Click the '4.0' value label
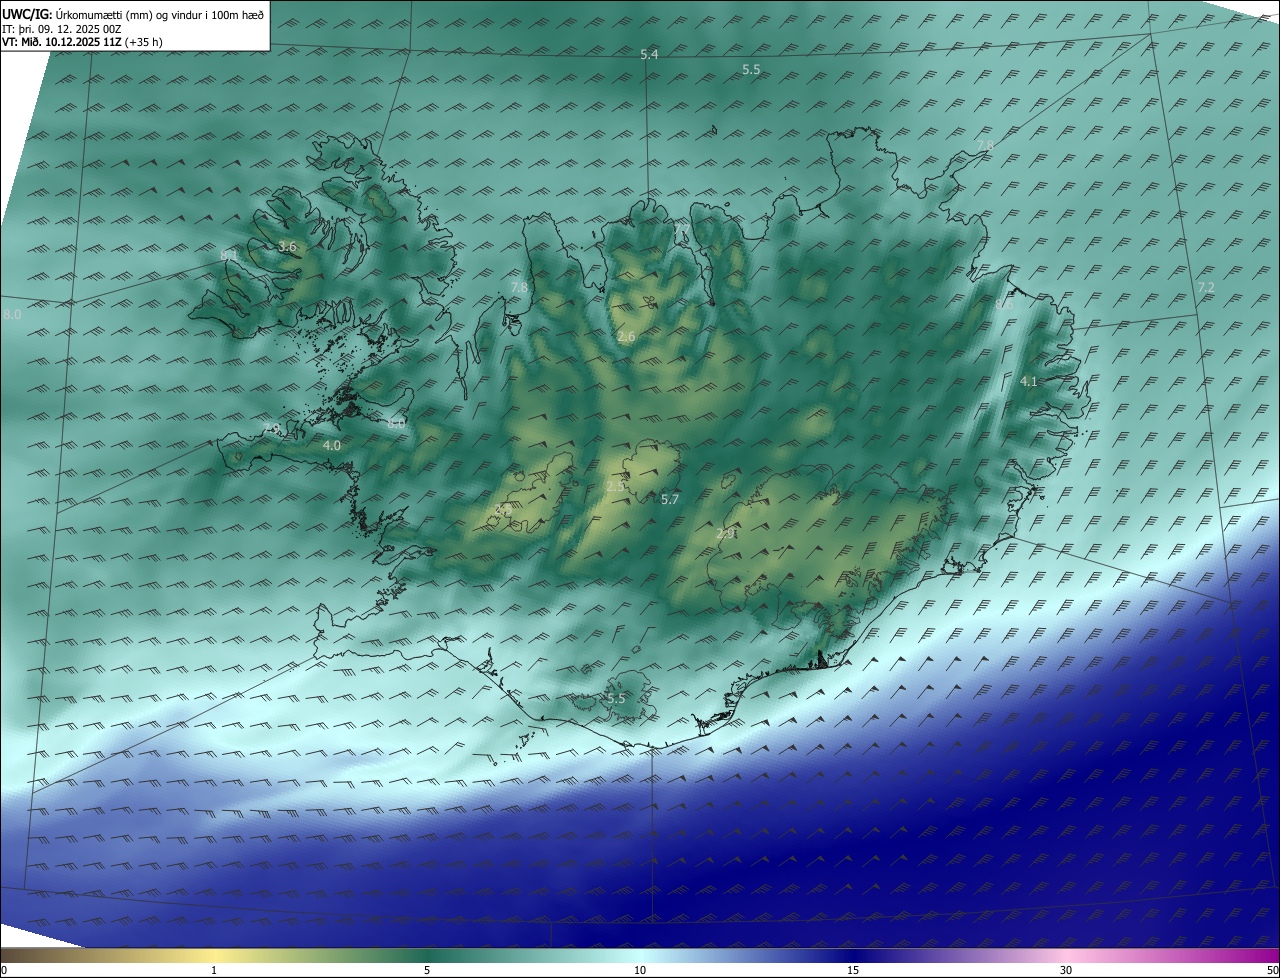The image size is (1280, 978). (332, 445)
